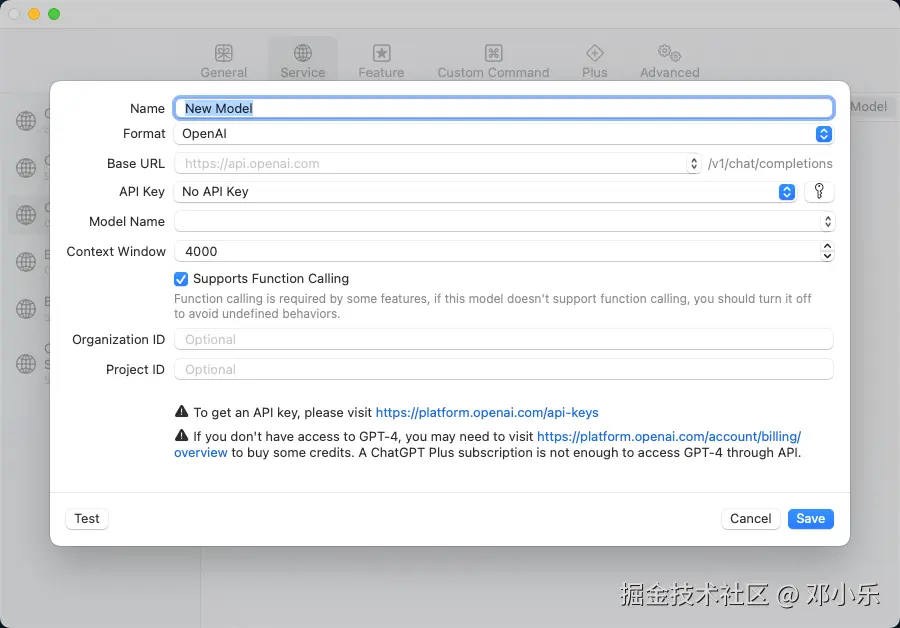This screenshot has height=628, width=900.
Task: Click the warning icon beside API key note
Action: [181, 412]
